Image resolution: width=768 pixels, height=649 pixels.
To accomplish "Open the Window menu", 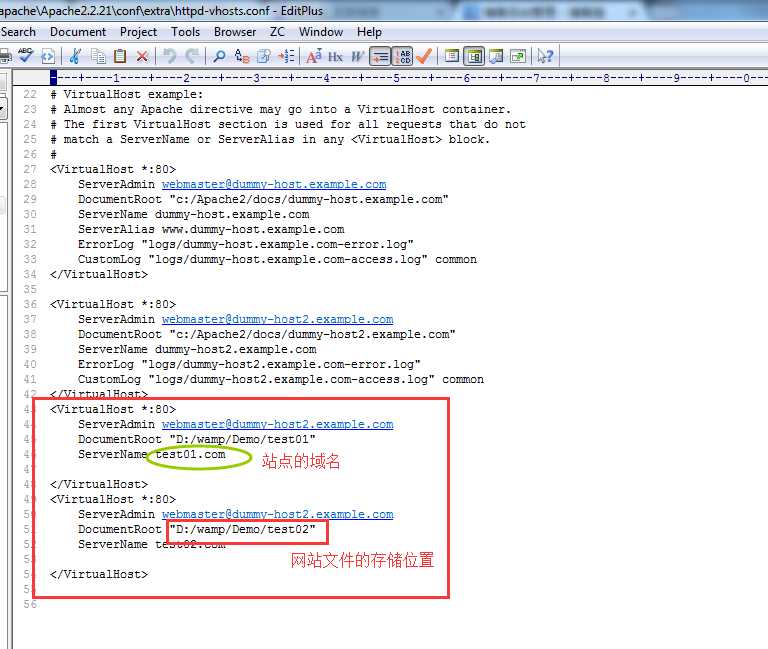I will 321,32.
